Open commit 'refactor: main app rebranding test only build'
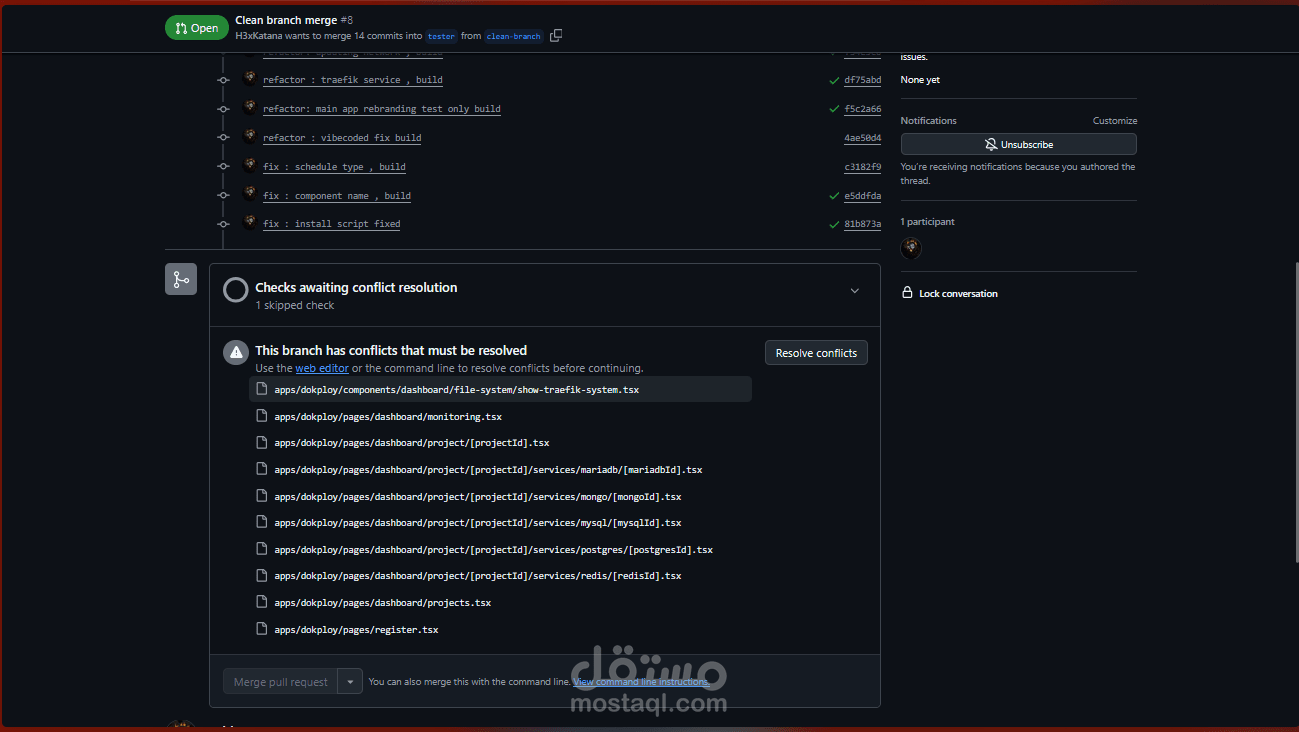 point(382,109)
